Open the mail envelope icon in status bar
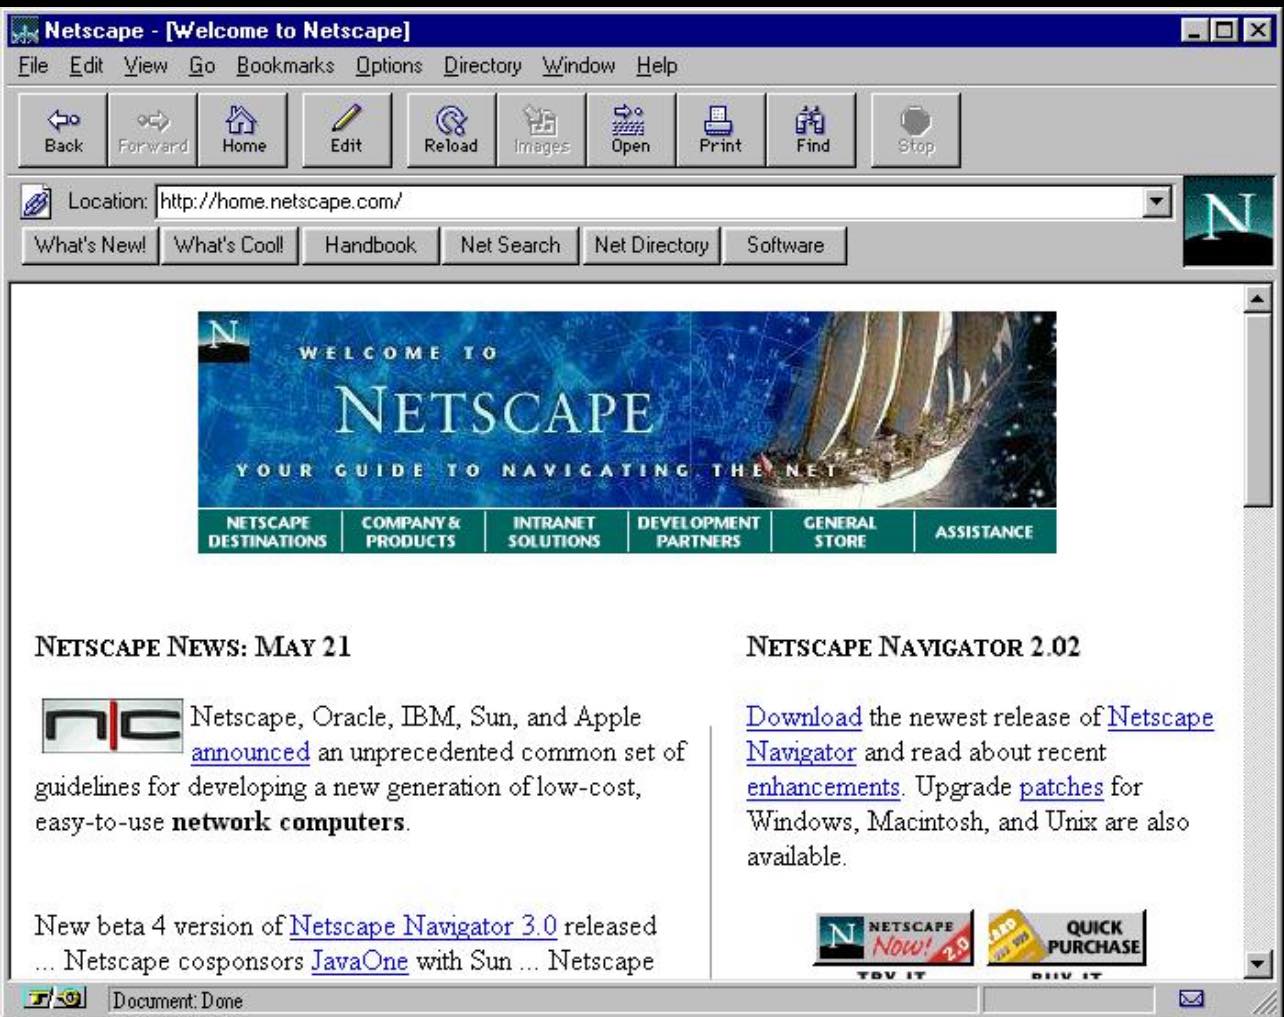Viewport: 1284px width, 1017px height. coord(1192,999)
